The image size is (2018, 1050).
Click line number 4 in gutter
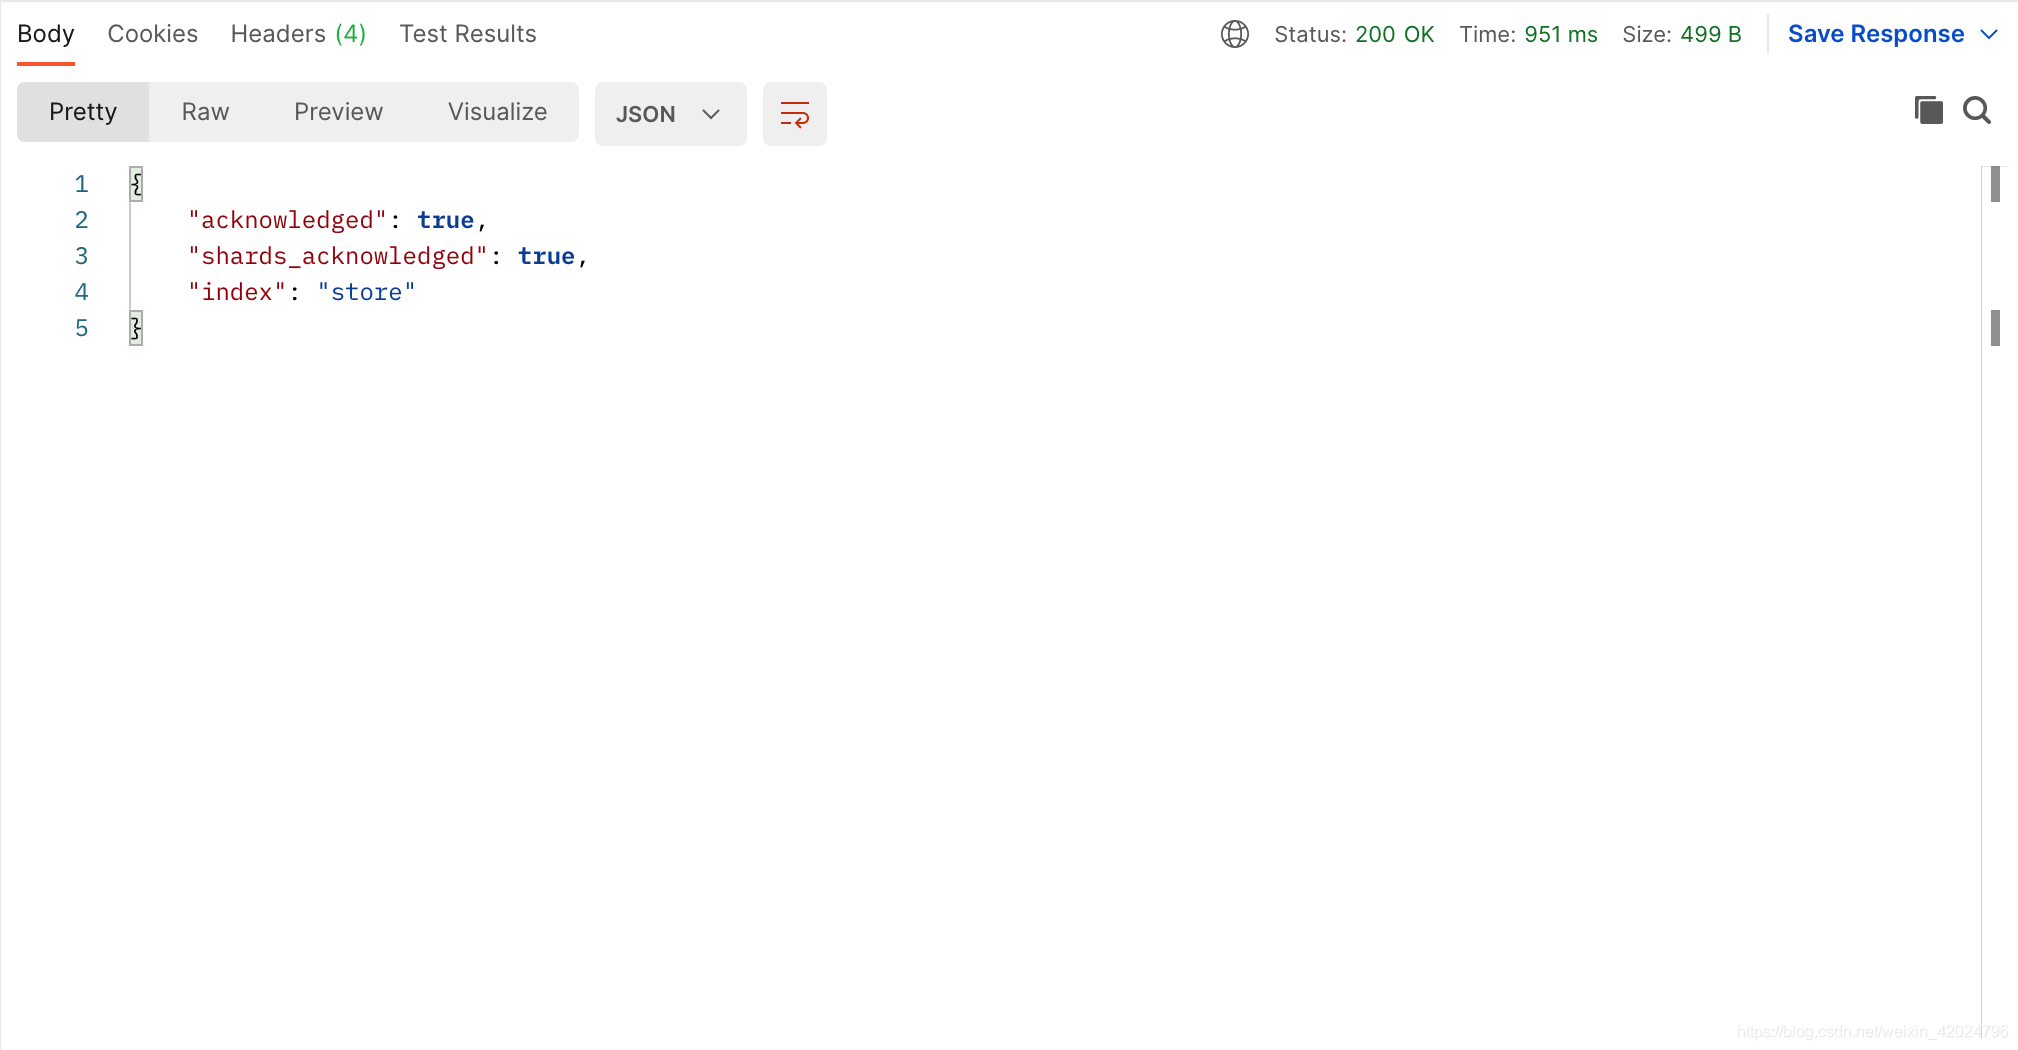coord(81,292)
